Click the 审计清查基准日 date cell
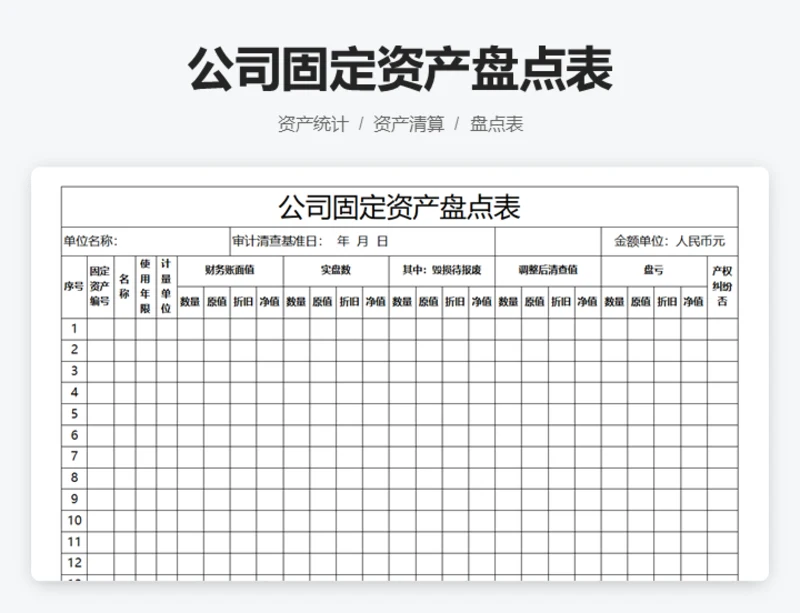Image resolution: width=800 pixels, height=613 pixels. point(362,241)
